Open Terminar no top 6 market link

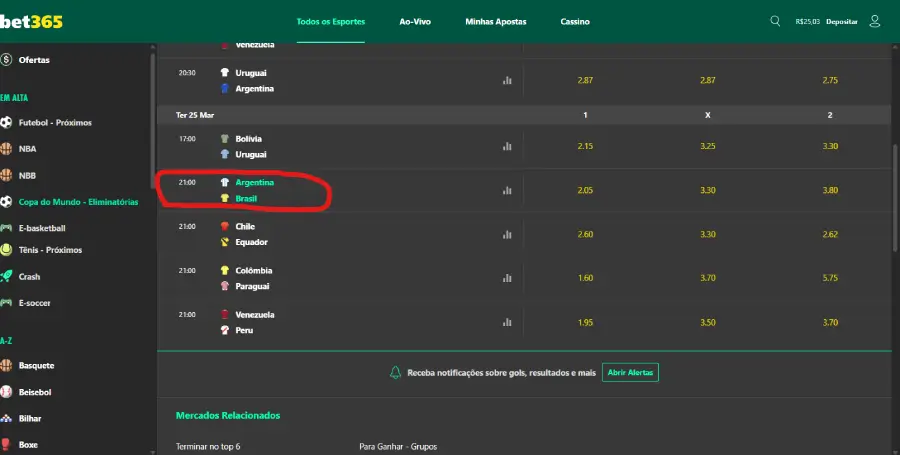(208, 446)
